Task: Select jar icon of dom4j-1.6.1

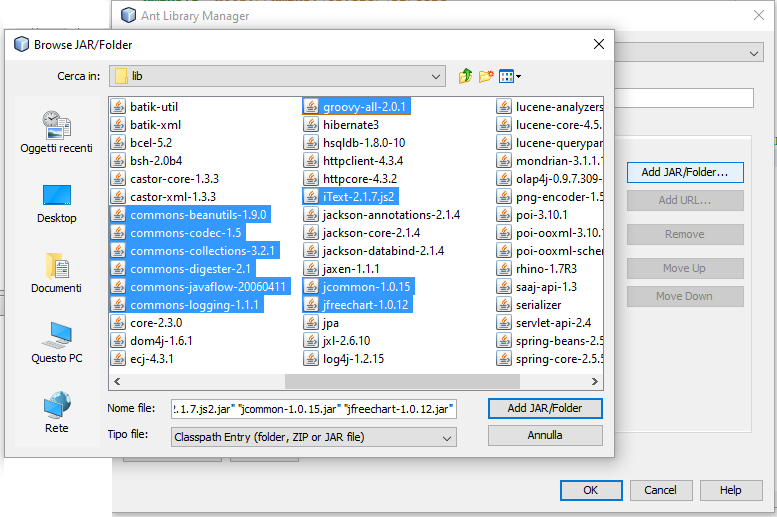Action: point(118,341)
